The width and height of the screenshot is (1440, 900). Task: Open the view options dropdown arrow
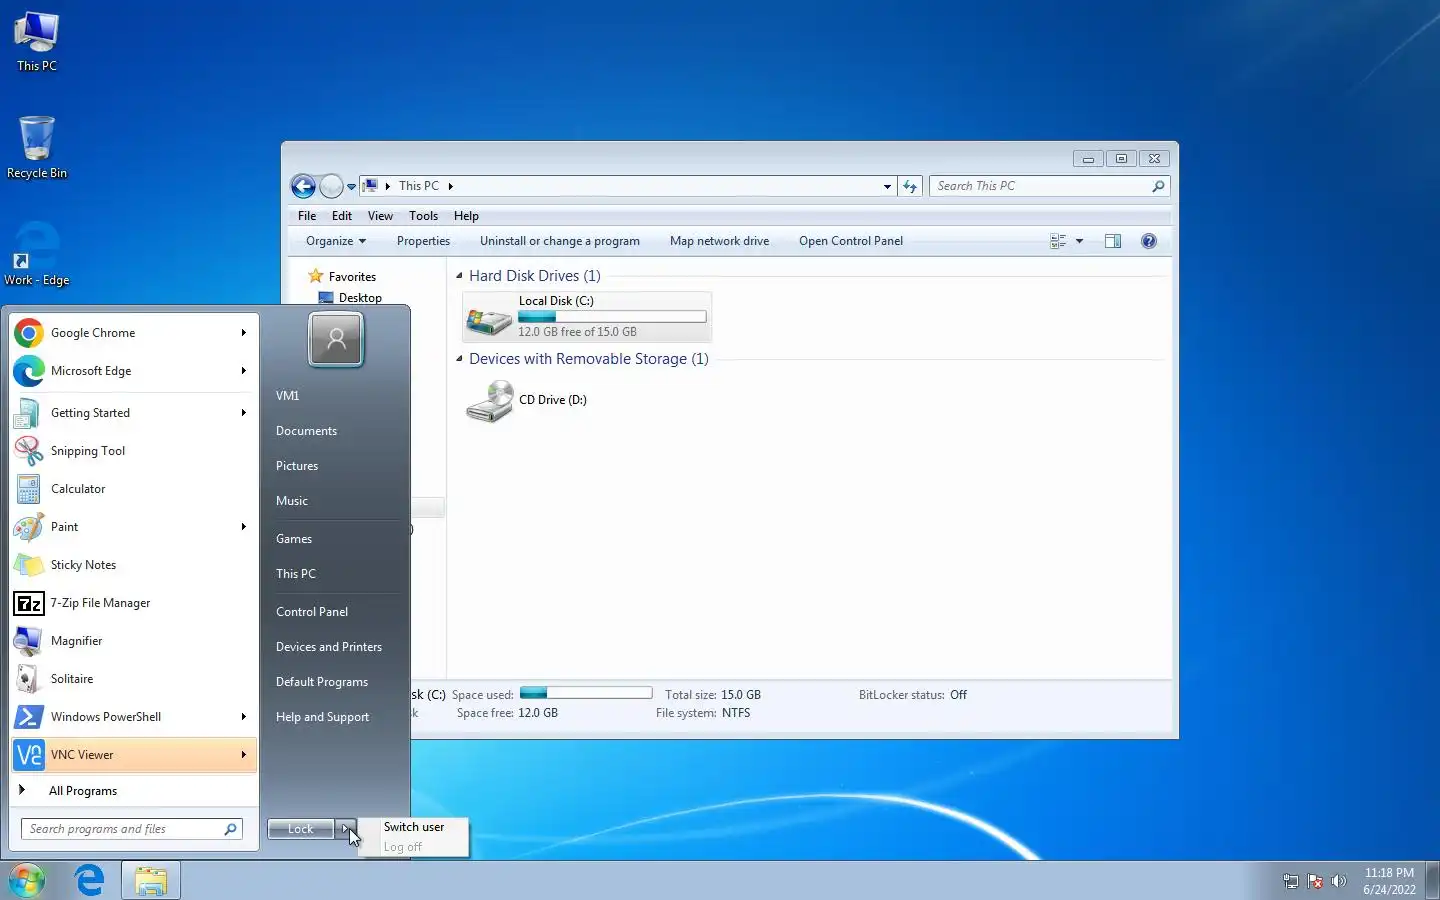[1079, 241]
